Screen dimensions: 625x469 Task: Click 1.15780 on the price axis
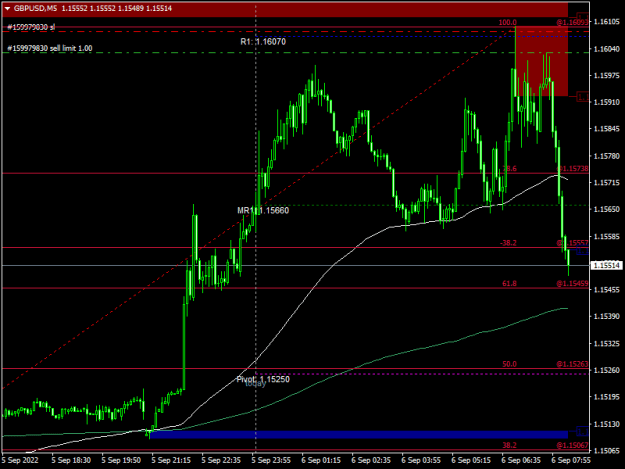(x=607, y=156)
